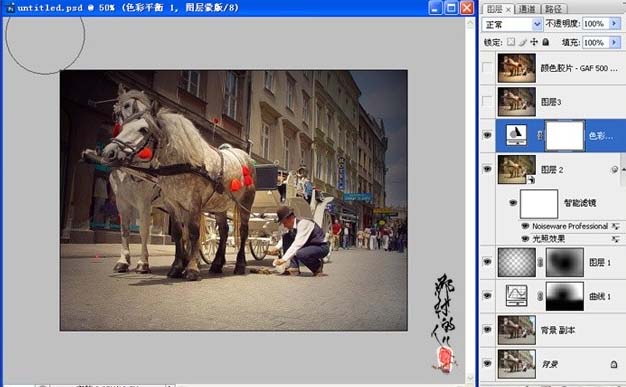Click the link icon on 图层 1 mask
The image size is (626, 387).
(x=540, y=262)
